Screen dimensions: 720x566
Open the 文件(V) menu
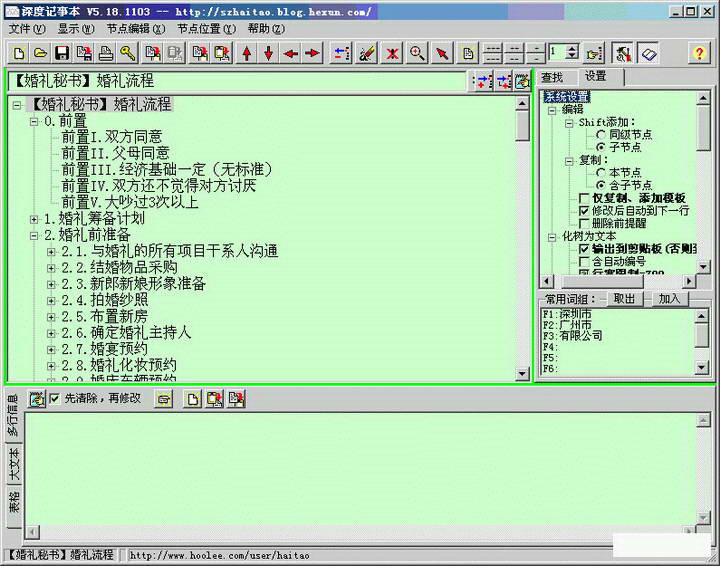(27, 29)
